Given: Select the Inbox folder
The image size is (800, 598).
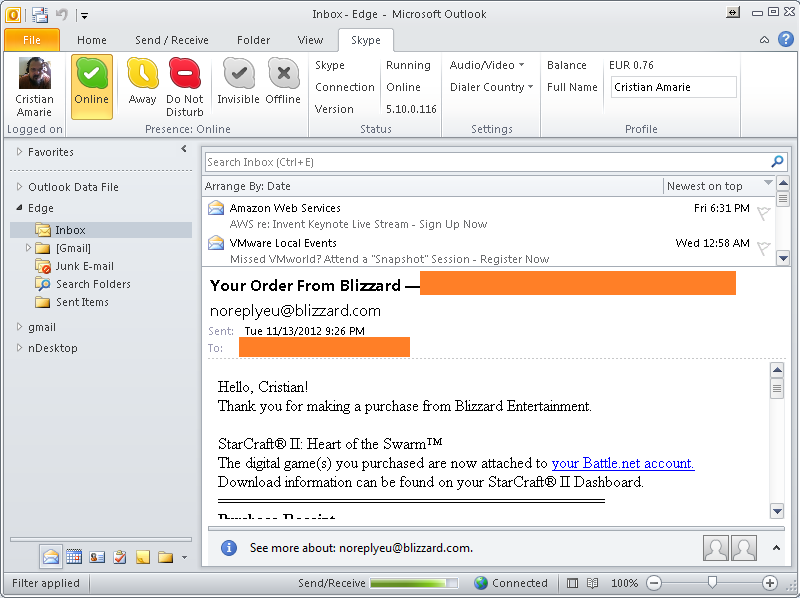Looking at the screenshot, I should click(101, 230).
